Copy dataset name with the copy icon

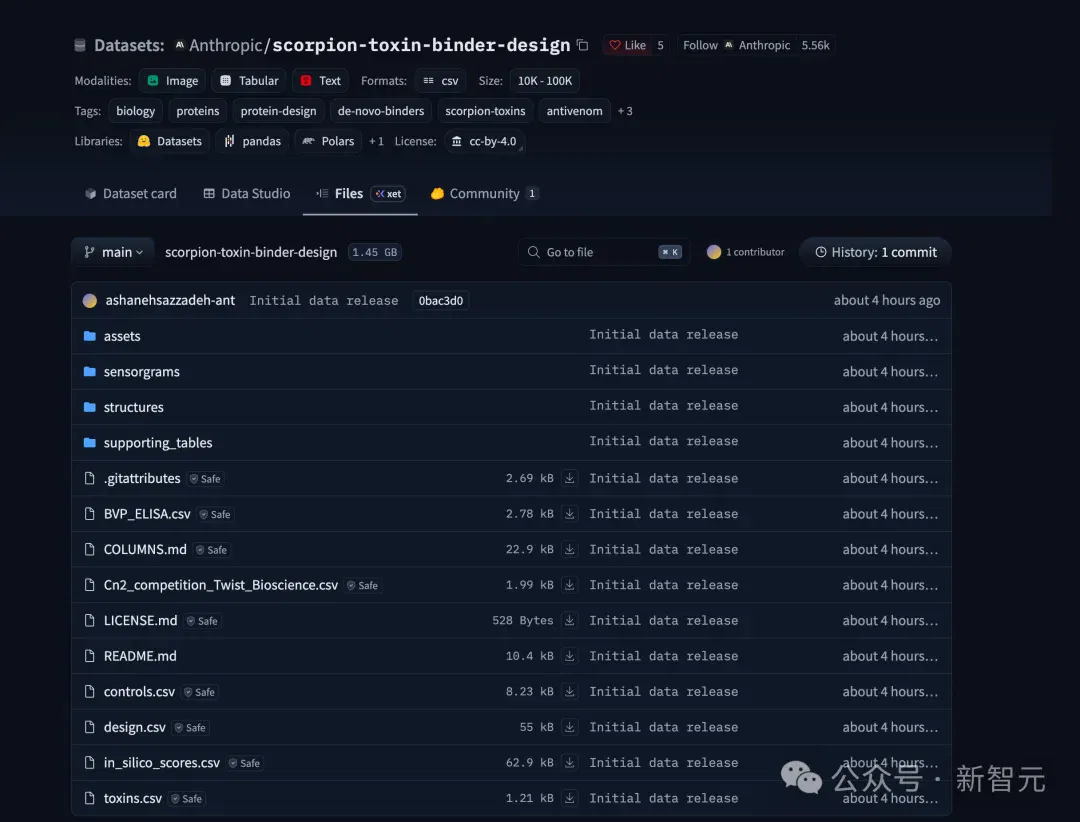(583, 45)
